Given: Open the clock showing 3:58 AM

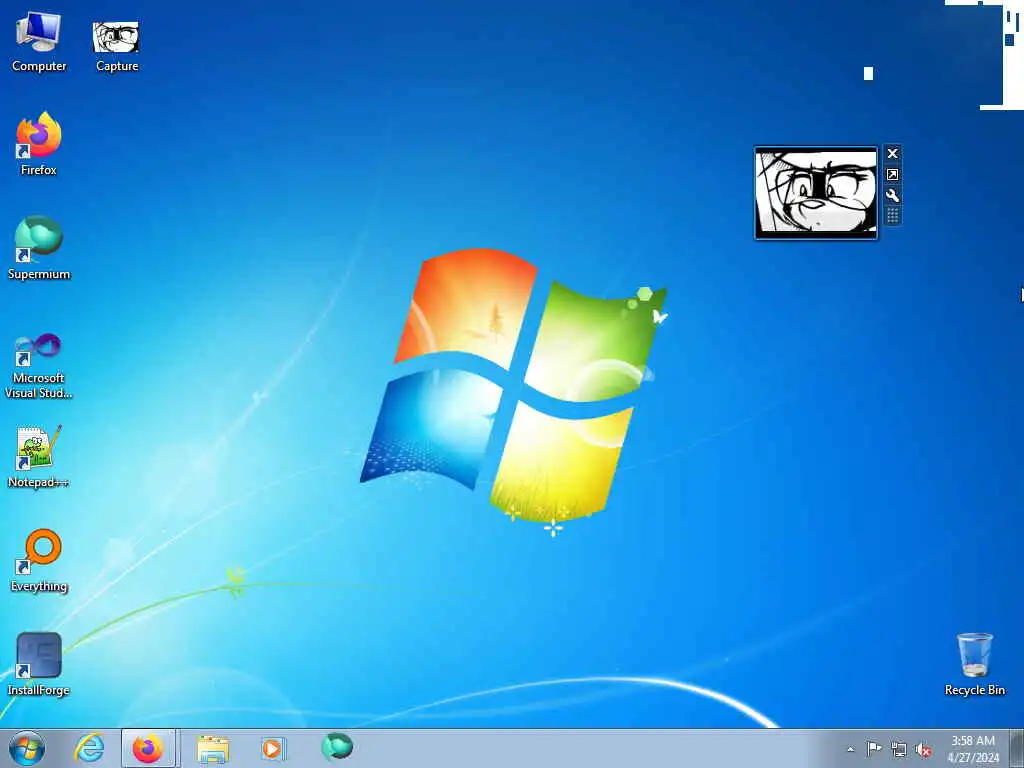Looking at the screenshot, I should pos(973,748).
